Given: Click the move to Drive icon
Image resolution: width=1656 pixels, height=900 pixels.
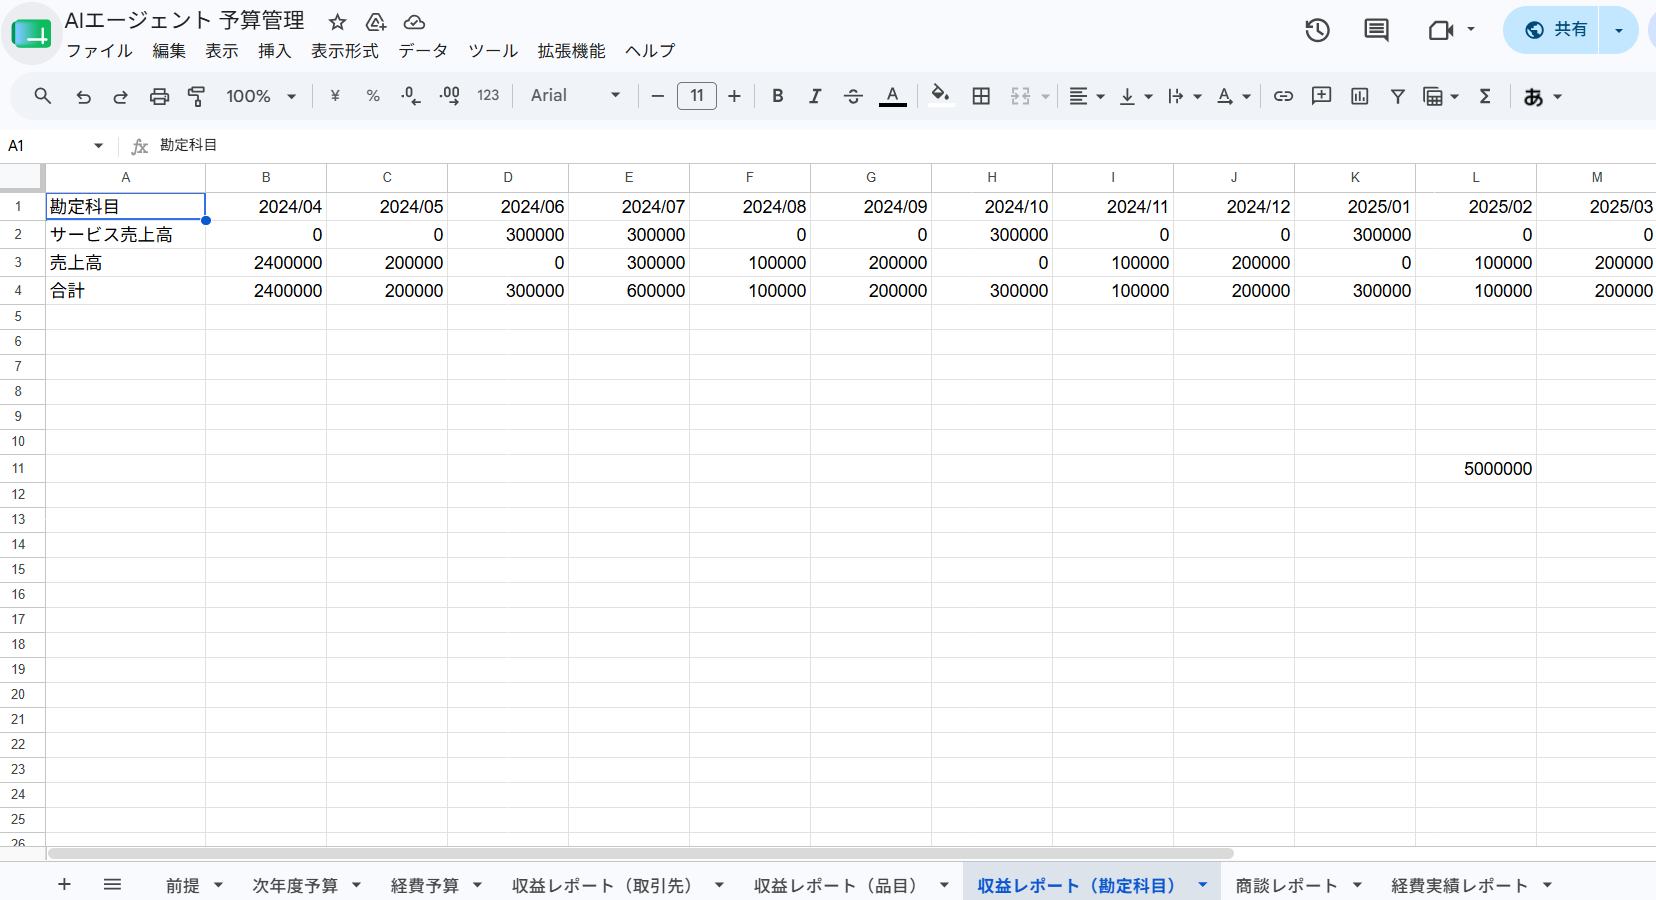Looking at the screenshot, I should click(x=376, y=22).
